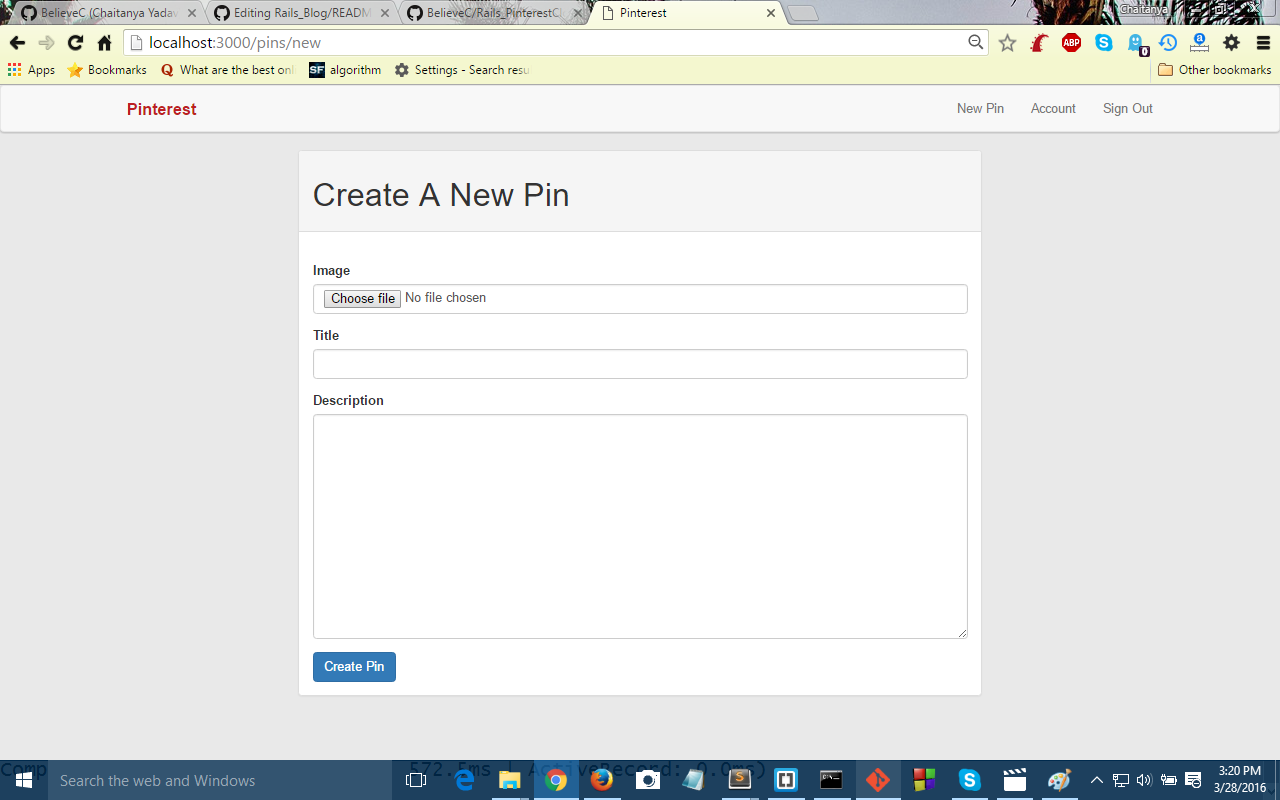
Task: Open a new tab with the new-tab button
Action: [803, 13]
